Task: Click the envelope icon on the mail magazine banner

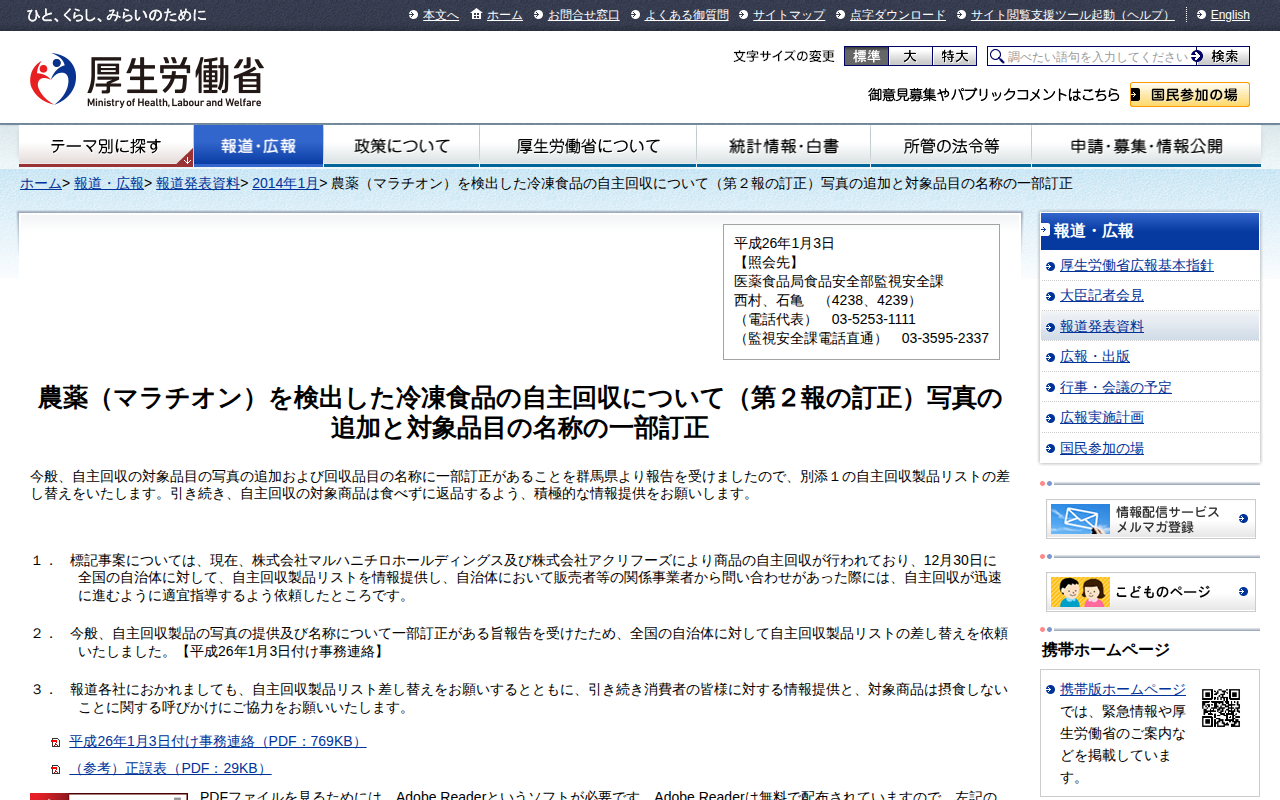Action: tap(1080, 519)
